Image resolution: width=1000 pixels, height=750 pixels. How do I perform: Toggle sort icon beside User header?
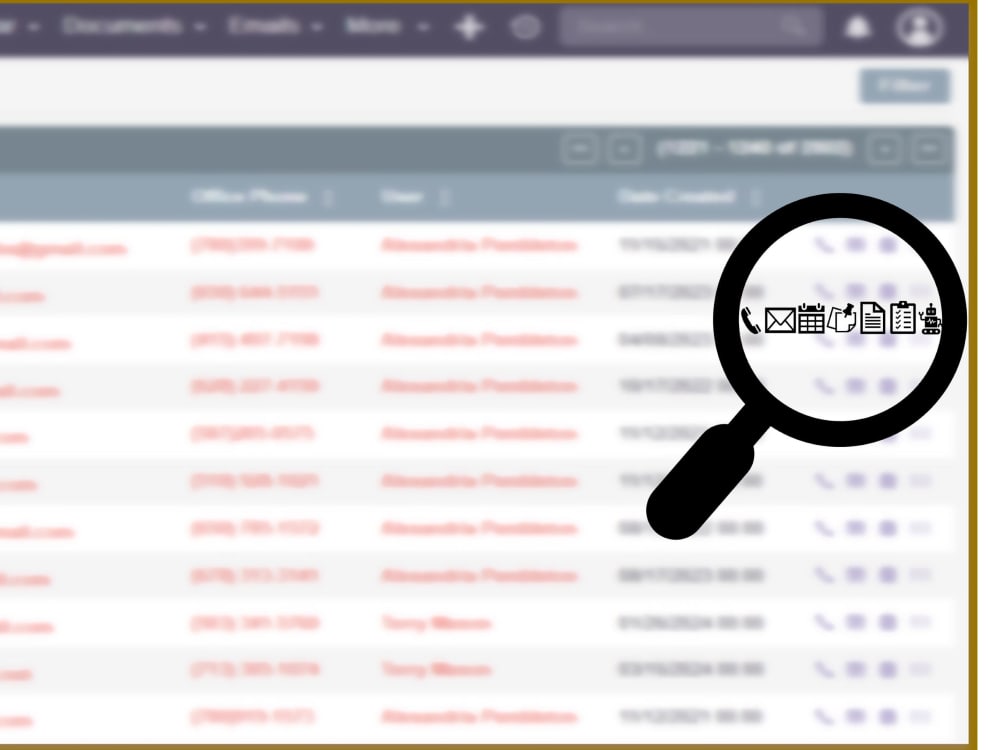point(445,197)
